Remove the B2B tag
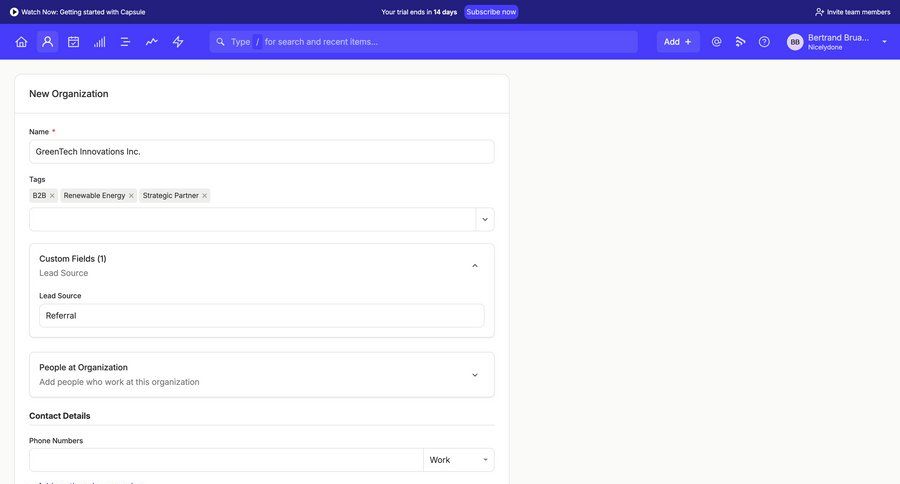This screenshot has width=900, height=484. click(x=52, y=196)
